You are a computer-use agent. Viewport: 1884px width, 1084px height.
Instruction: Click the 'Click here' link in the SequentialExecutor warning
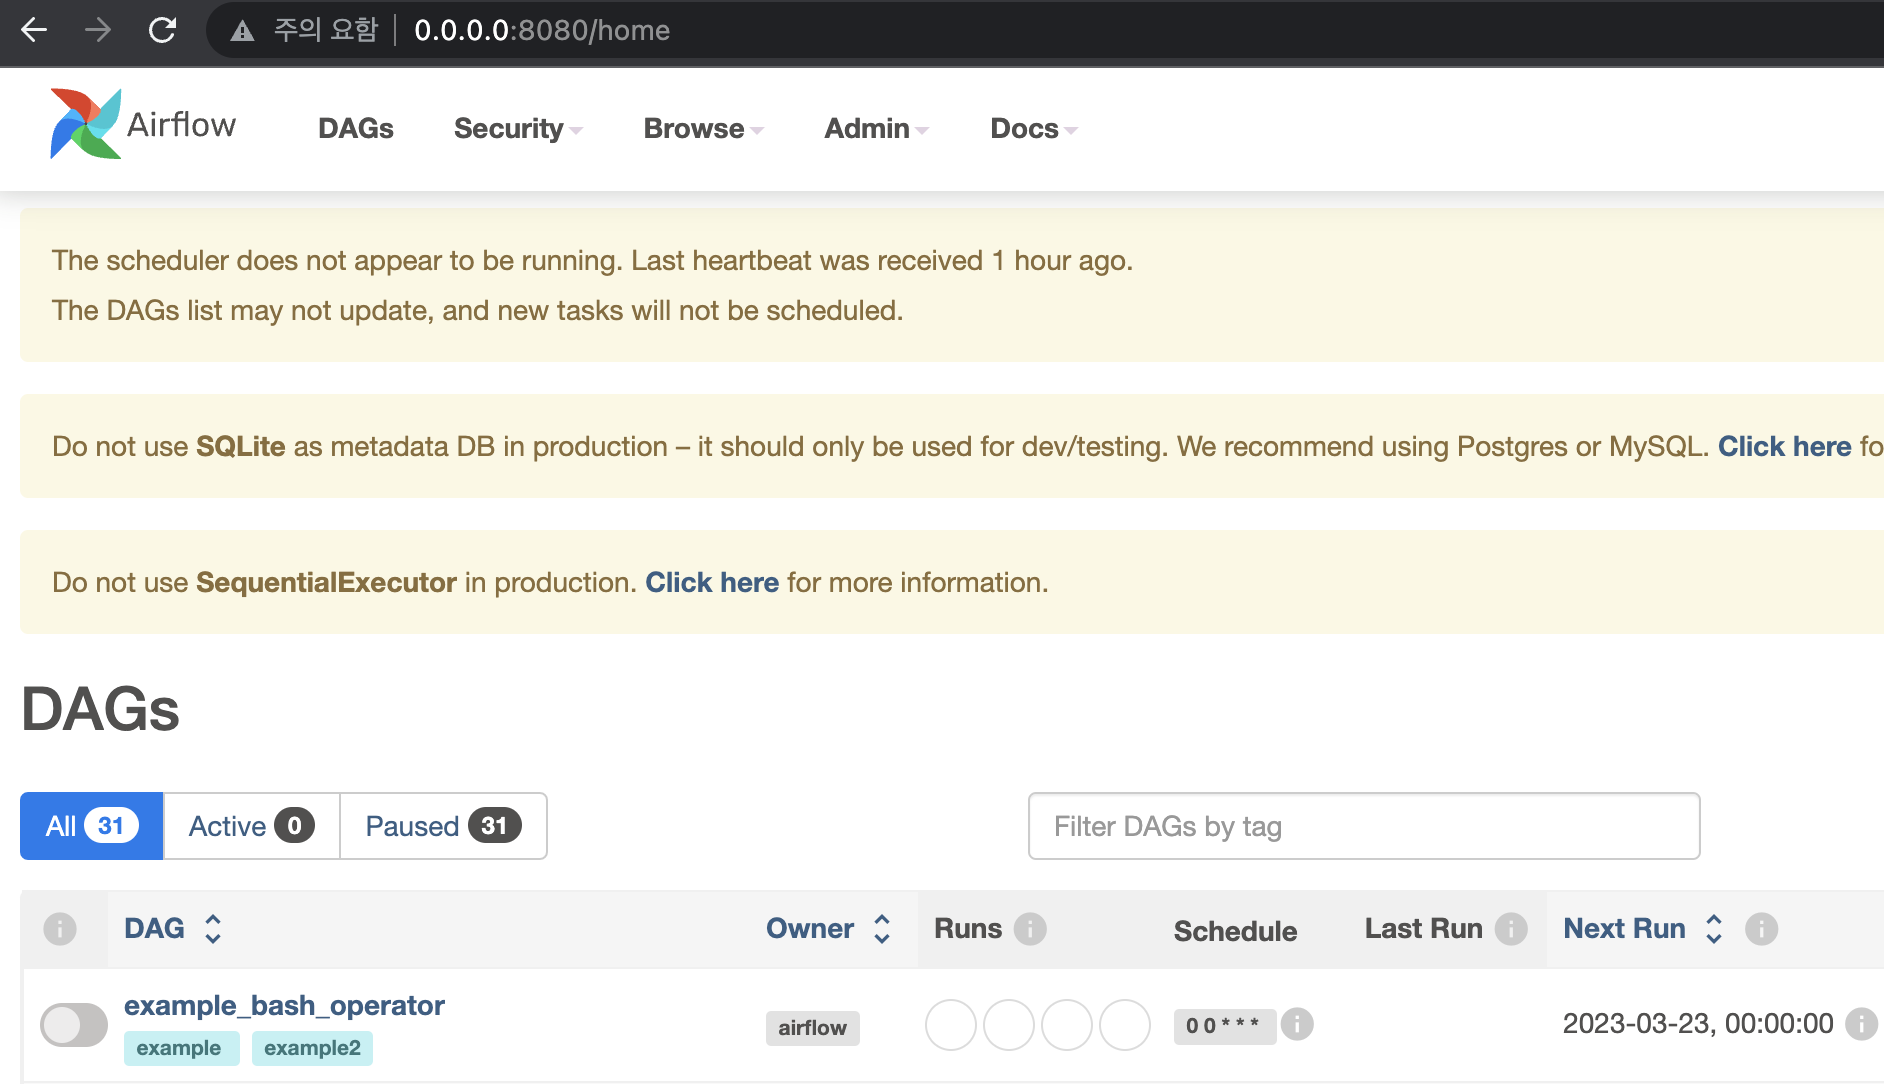(x=712, y=582)
